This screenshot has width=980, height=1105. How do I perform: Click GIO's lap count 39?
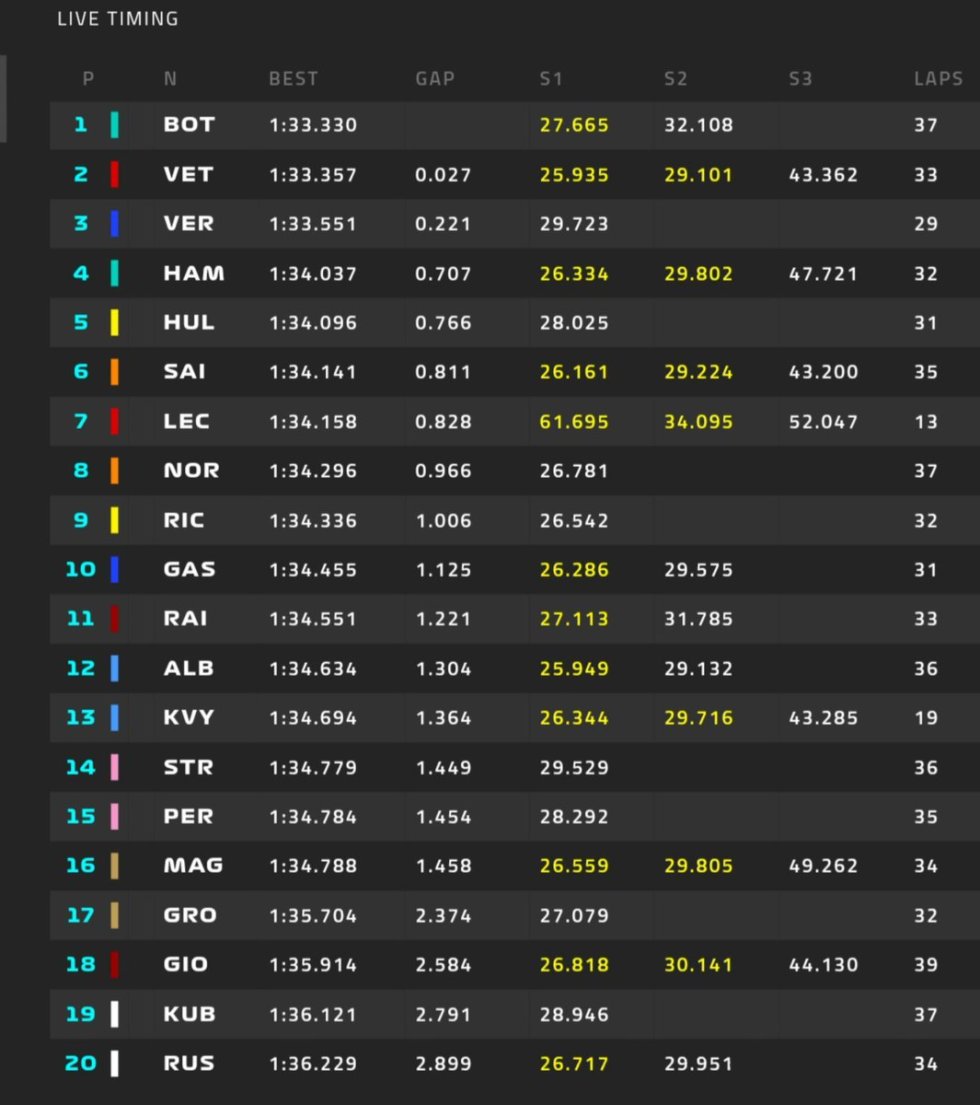(926, 965)
